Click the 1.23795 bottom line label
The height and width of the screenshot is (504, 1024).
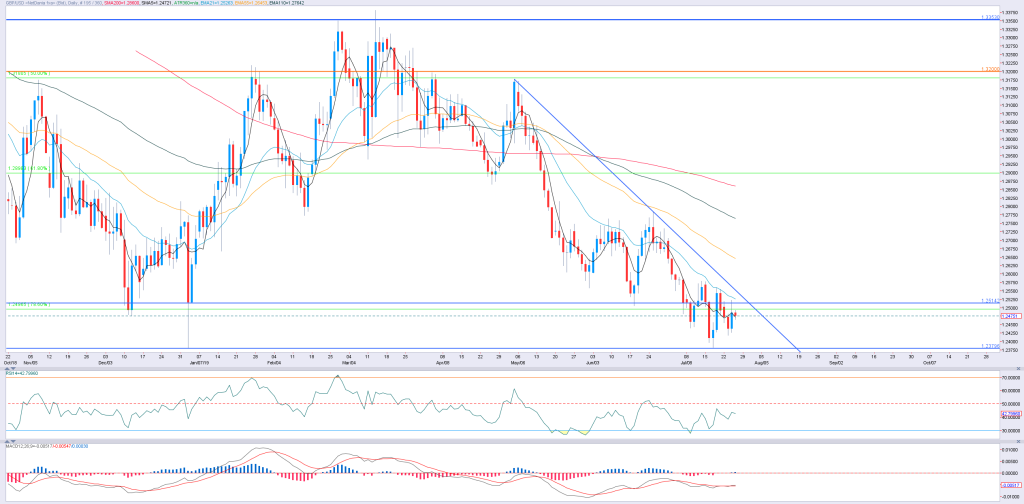coord(990,346)
